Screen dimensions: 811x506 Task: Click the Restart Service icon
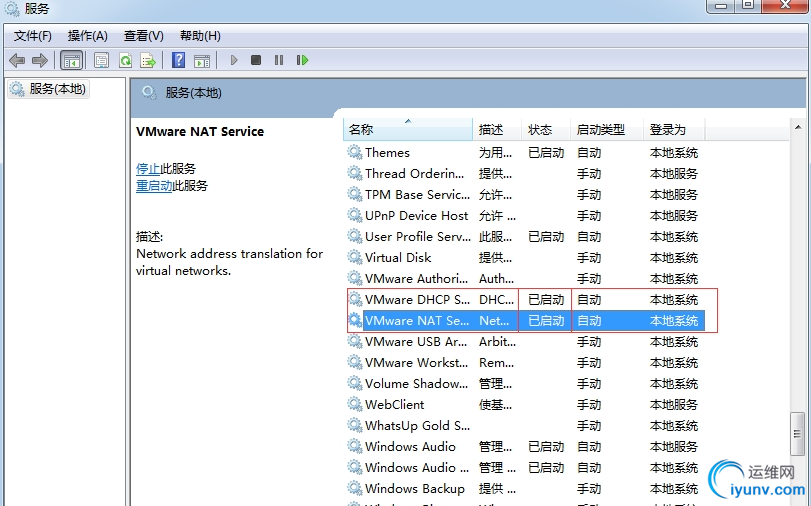tap(302, 61)
